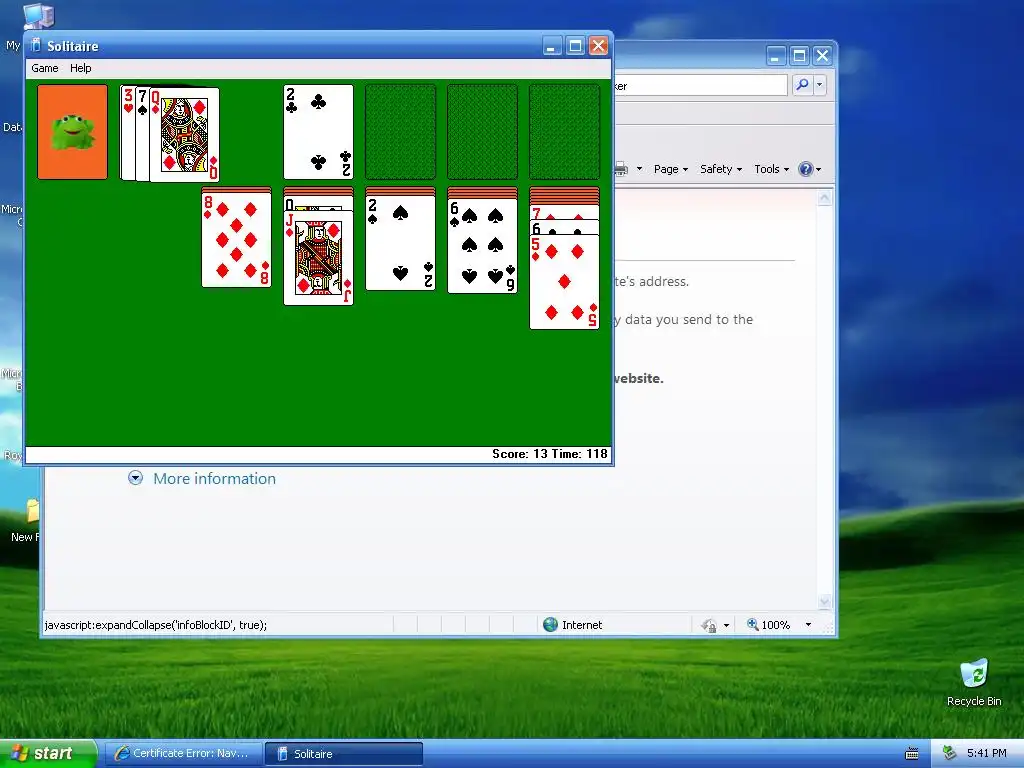Click the system tray notification icon

click(x=950, y=753)
